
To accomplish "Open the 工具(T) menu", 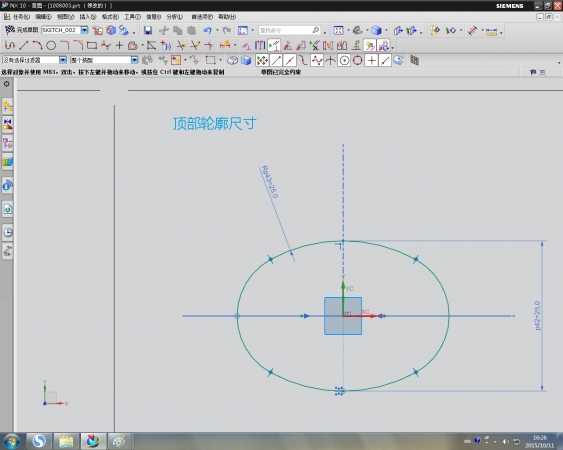I will (132, 17).
